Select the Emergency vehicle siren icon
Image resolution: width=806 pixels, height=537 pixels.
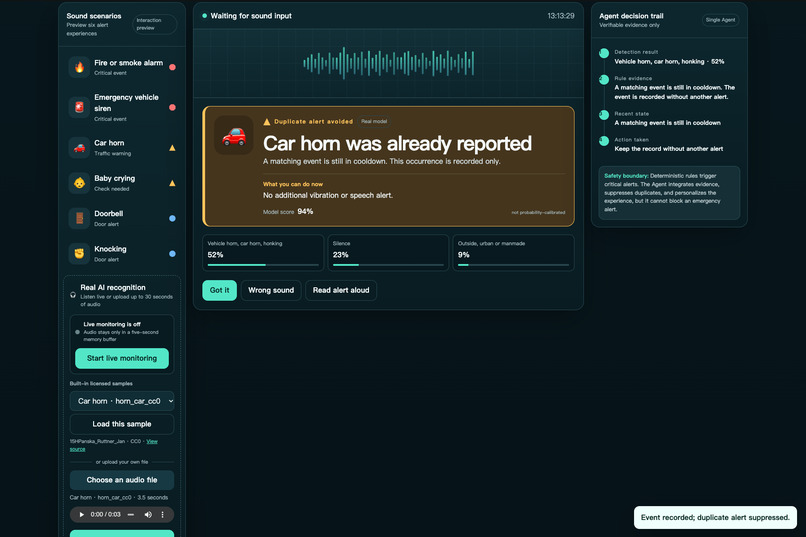tap(79, 107)
